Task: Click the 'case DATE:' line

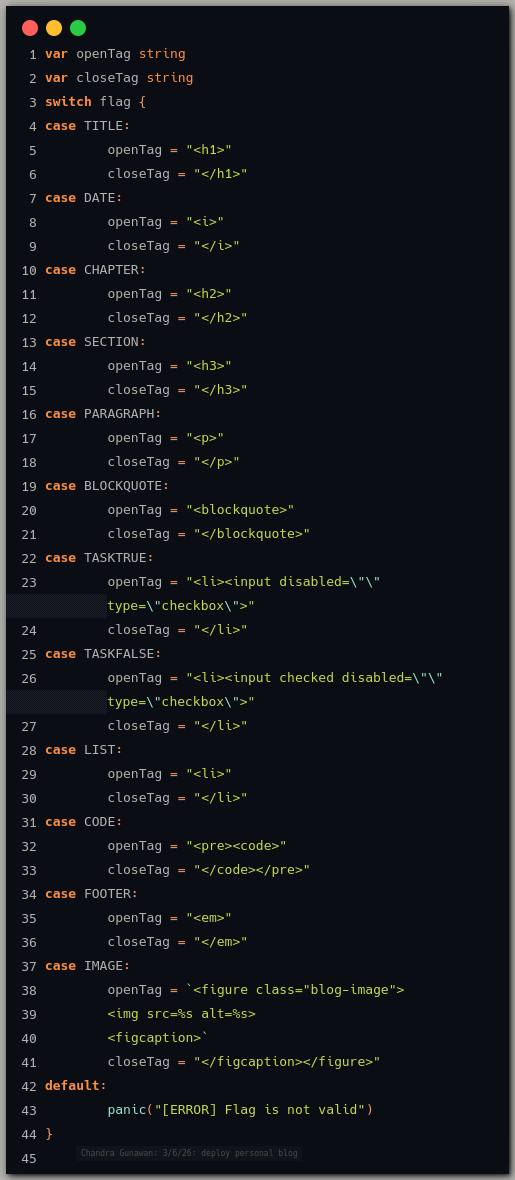Action: click(x=84, y=198)
